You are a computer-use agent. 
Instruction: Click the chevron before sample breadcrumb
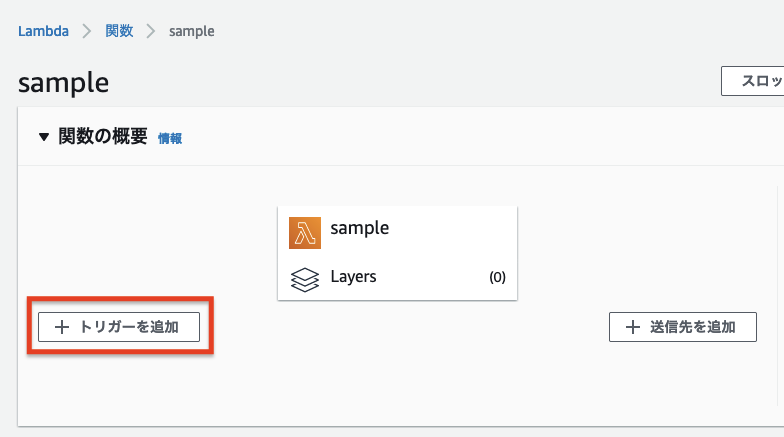pyautogui.click(x=151, y=31)
